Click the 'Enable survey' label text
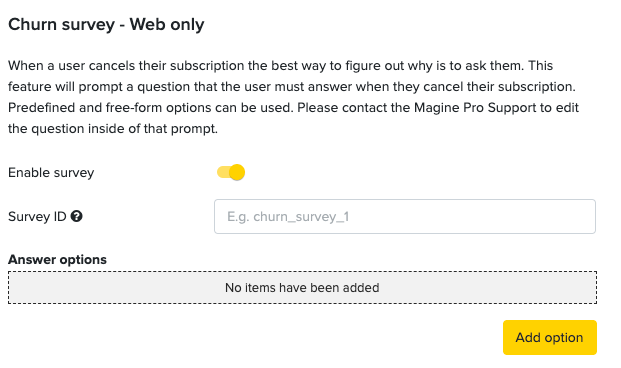This screenshot has height=368, width=621. [x=51, y=173]
